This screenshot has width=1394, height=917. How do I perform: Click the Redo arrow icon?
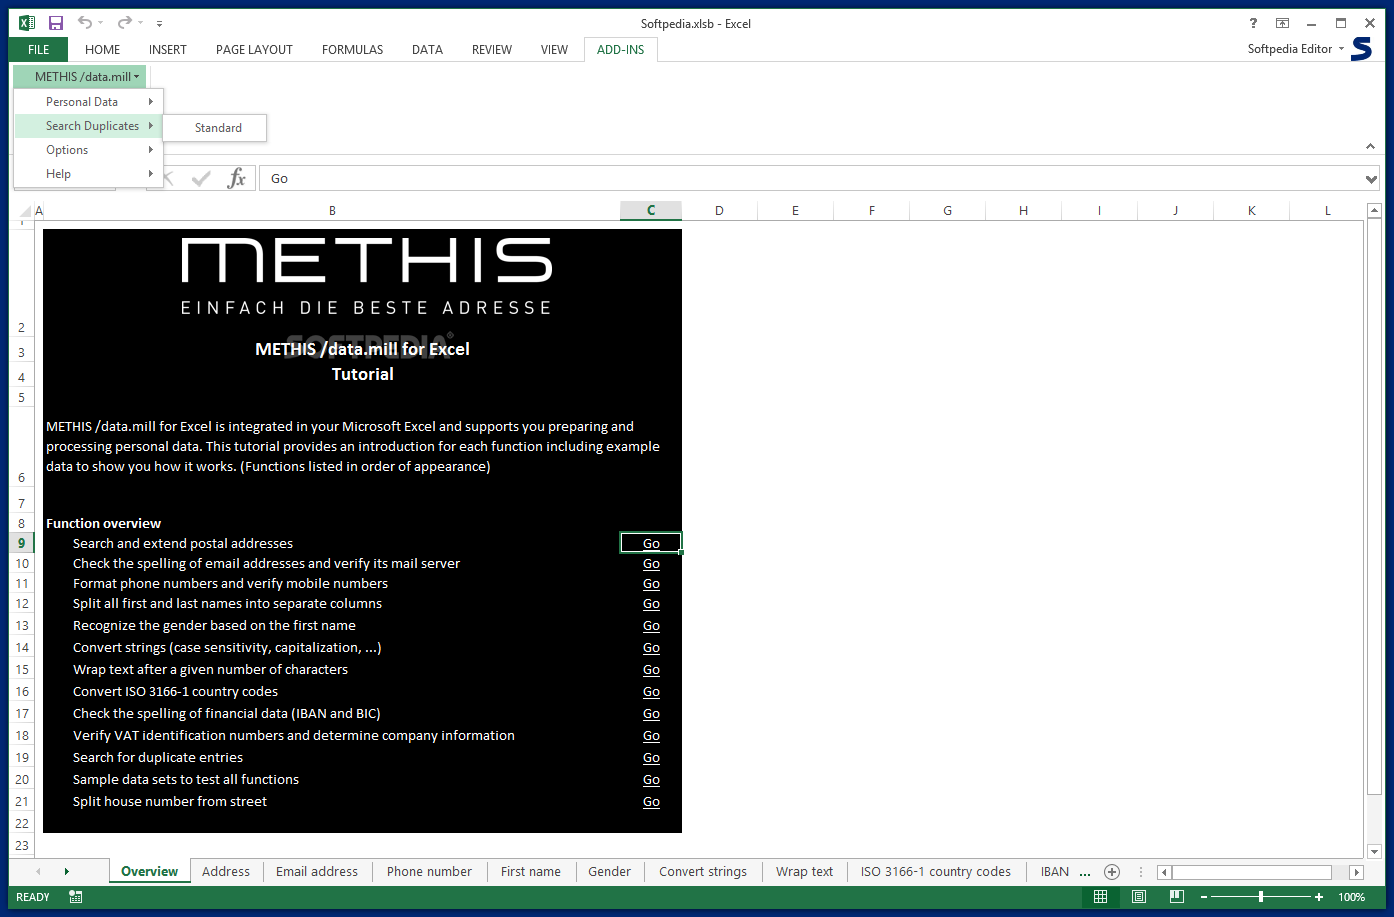coord(123,23)
